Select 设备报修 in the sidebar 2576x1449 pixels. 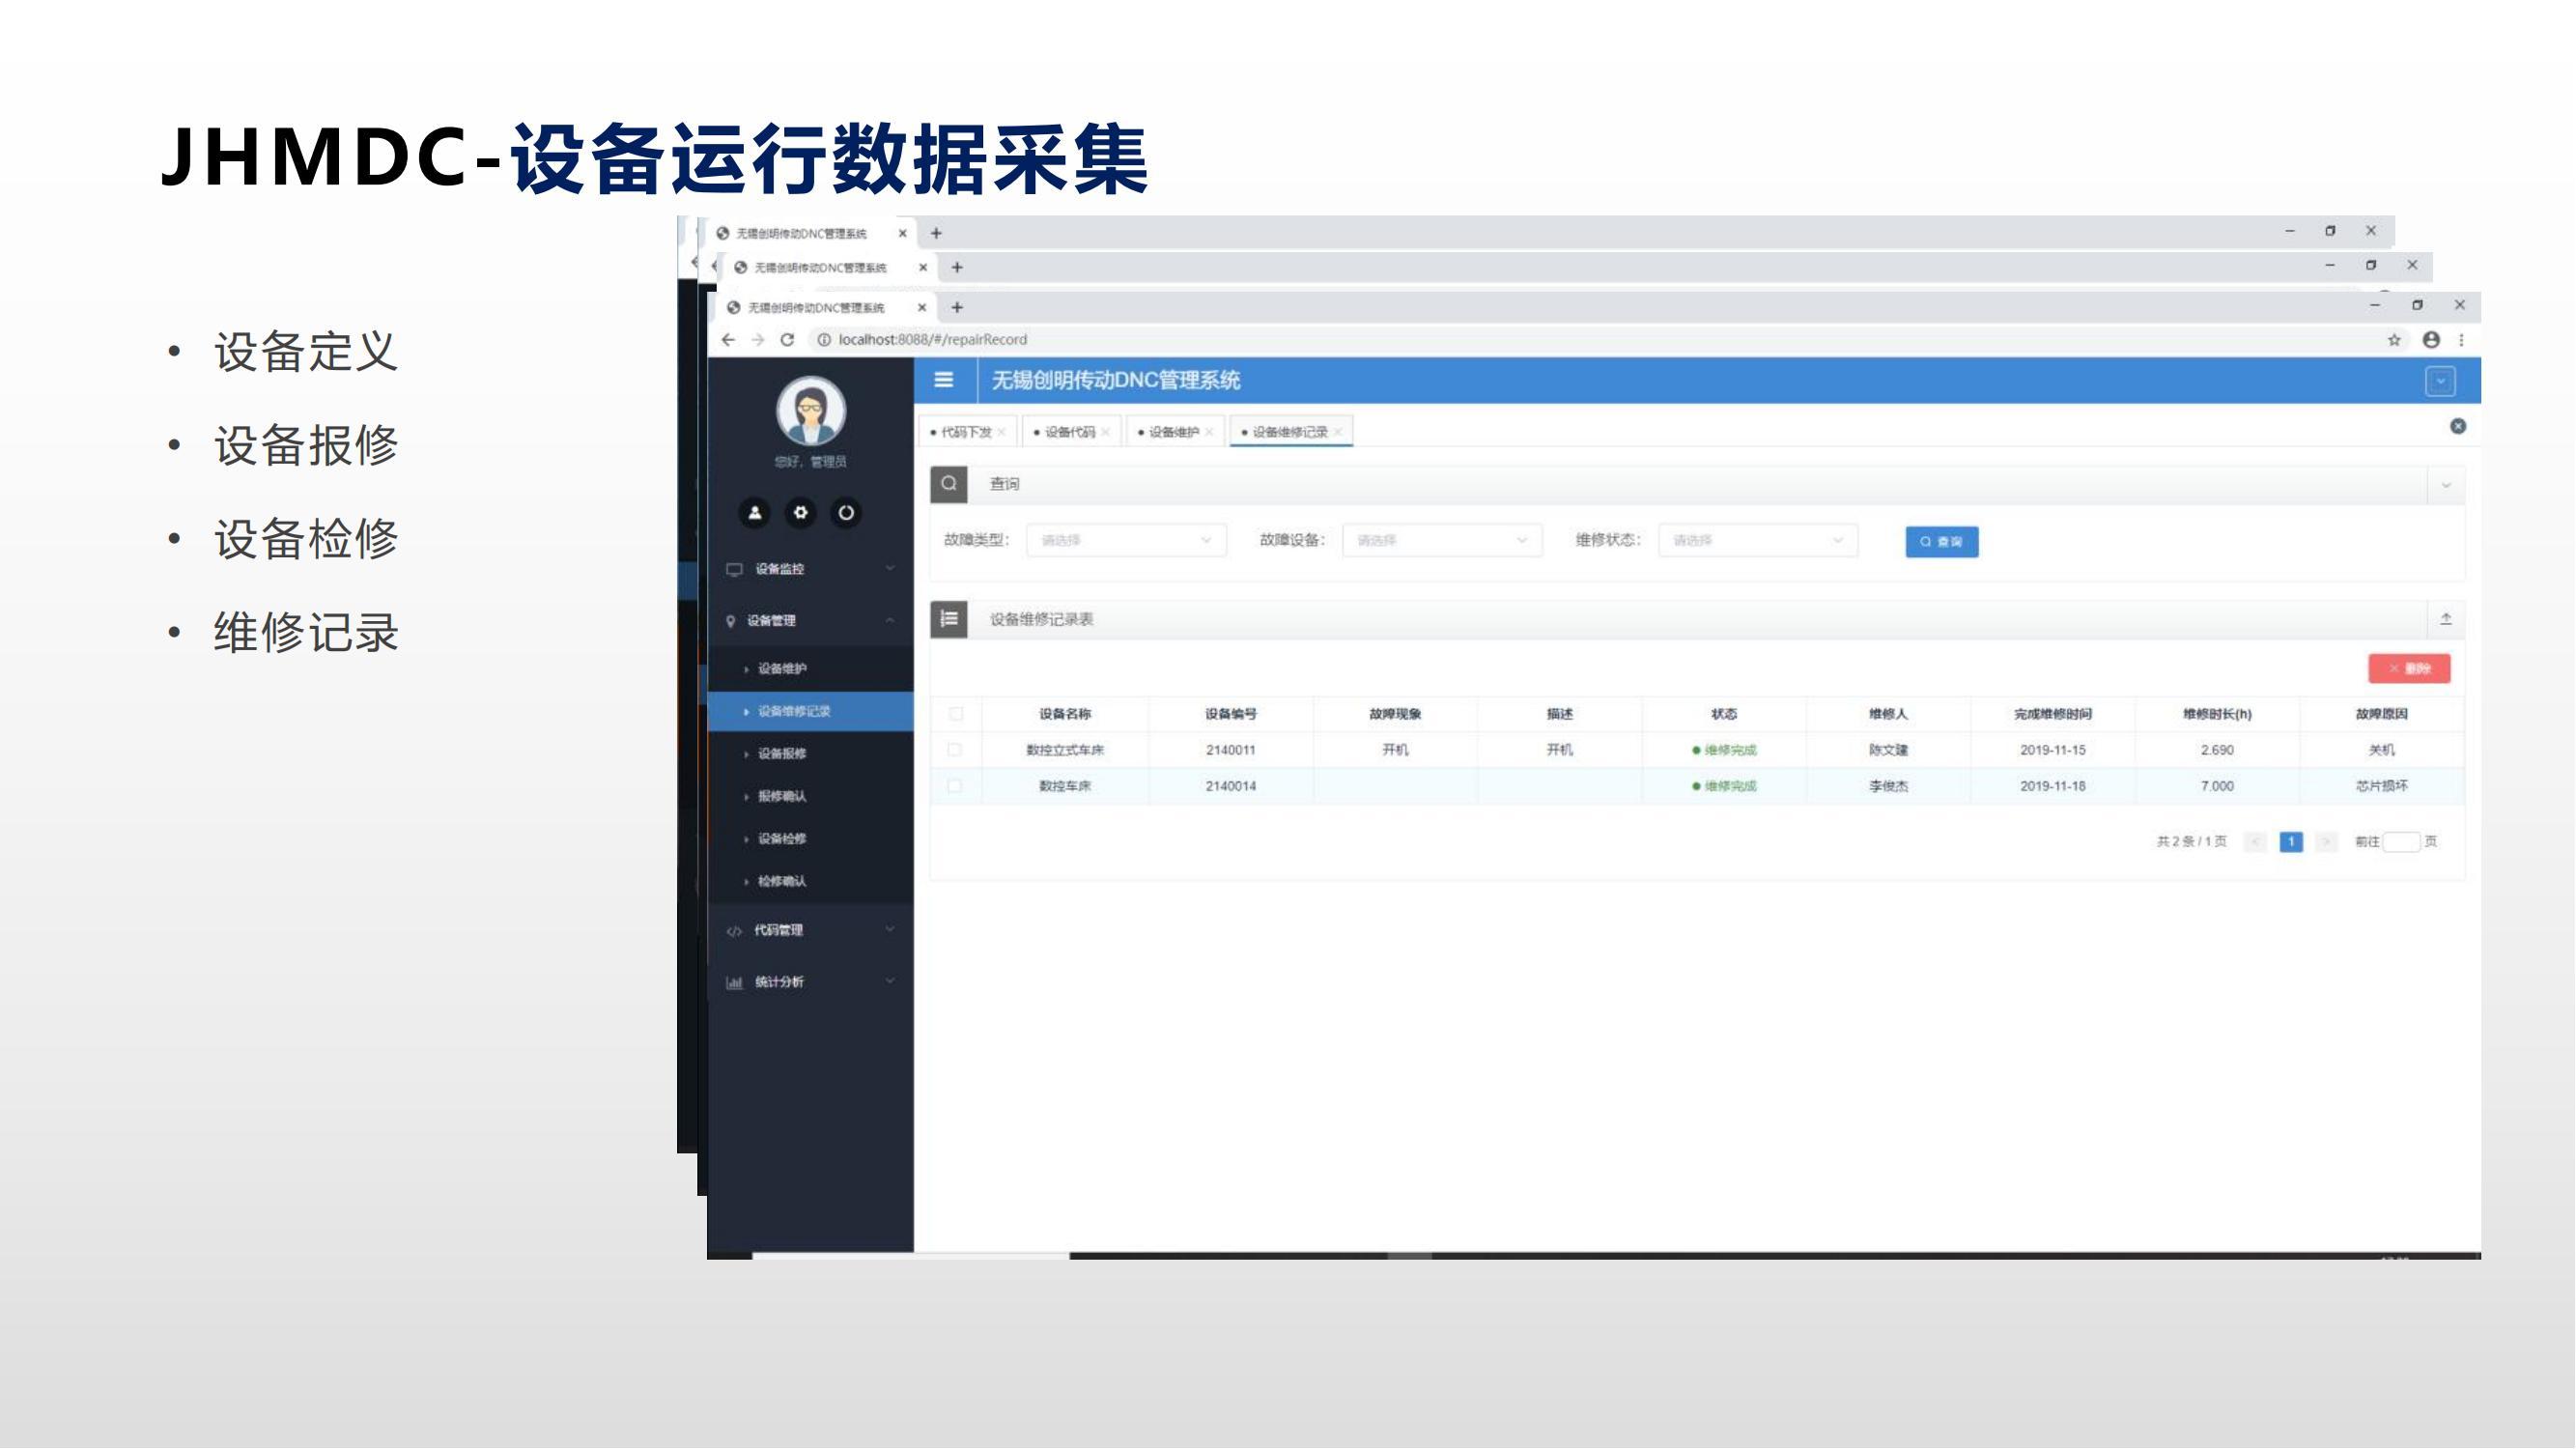(x=782, y=754)
